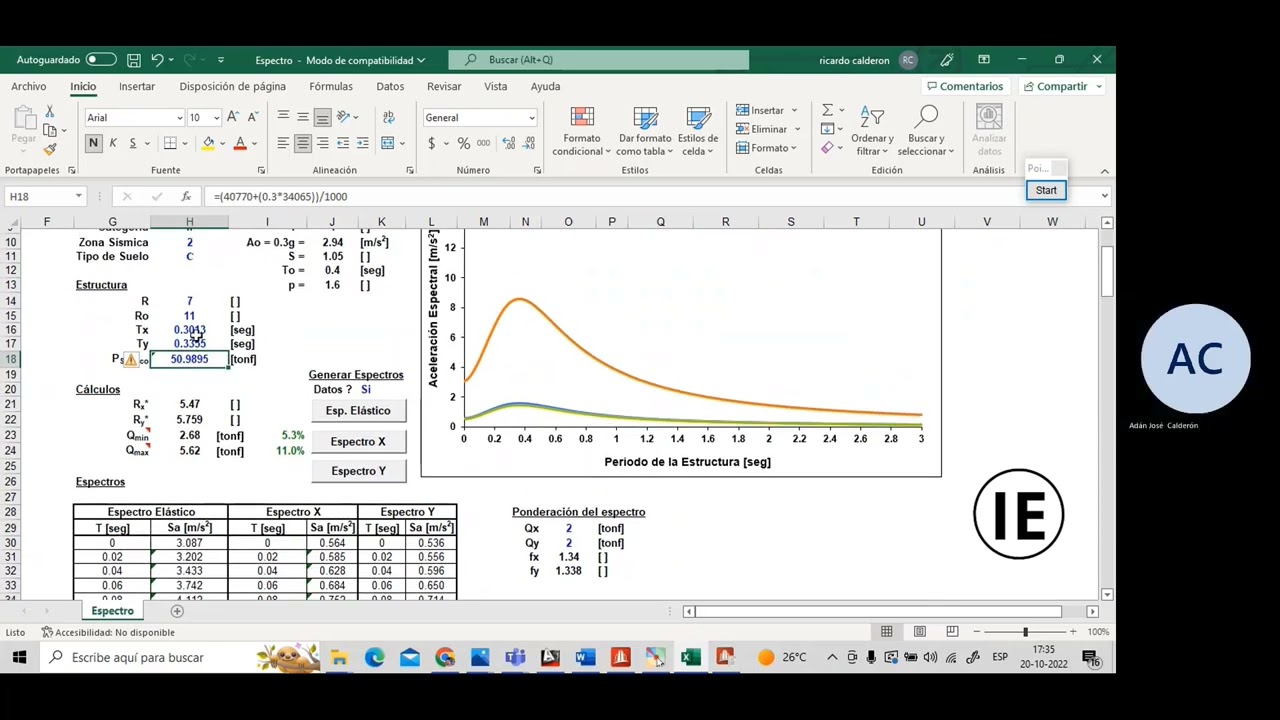Viewport: 1280px width, 720px height.
Task: Click into the formula bar
Action: [x=650, y=196]
